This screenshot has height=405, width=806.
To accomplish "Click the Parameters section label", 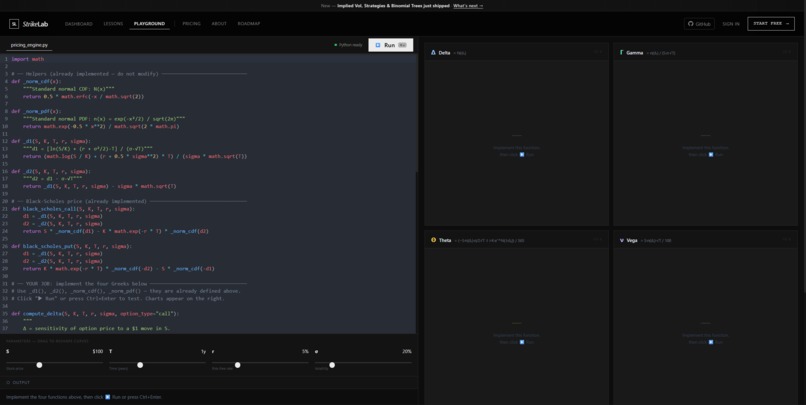I will coord(47,341).
